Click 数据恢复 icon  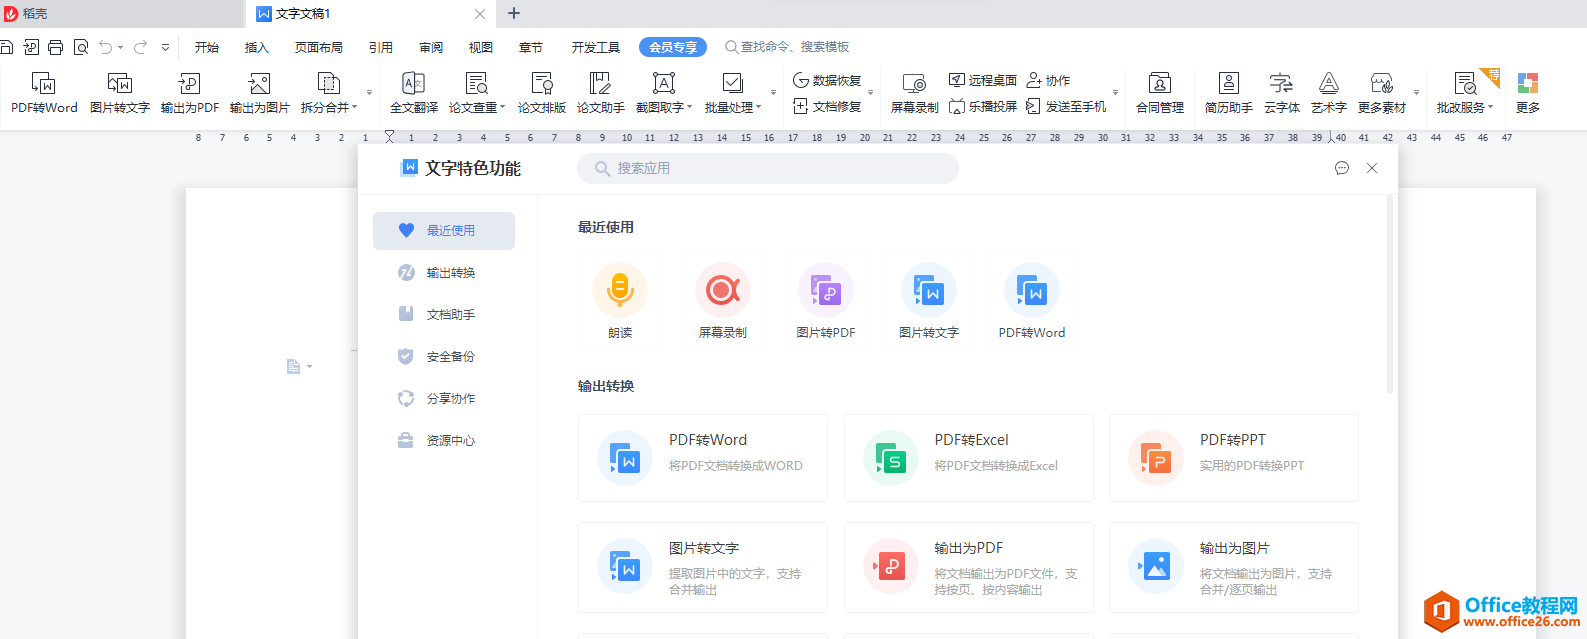827,80
